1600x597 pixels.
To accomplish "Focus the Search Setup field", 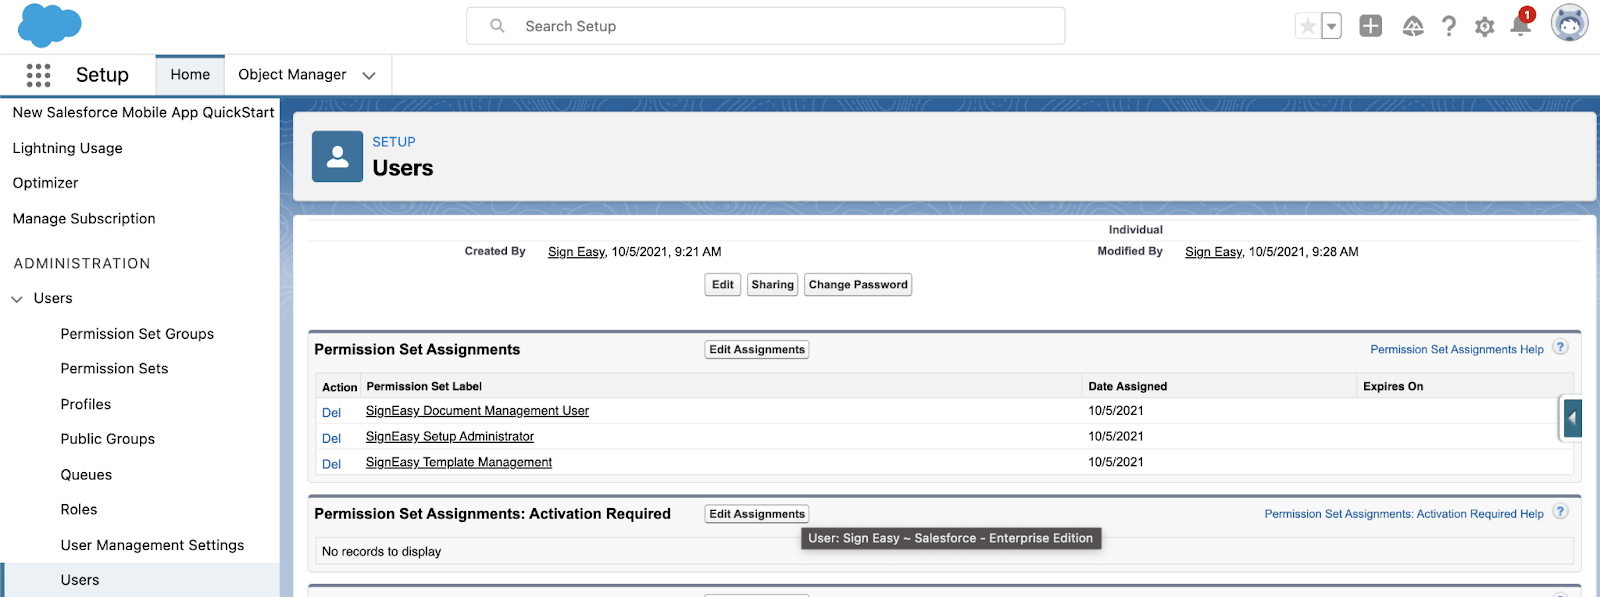I will pos(765,26).
